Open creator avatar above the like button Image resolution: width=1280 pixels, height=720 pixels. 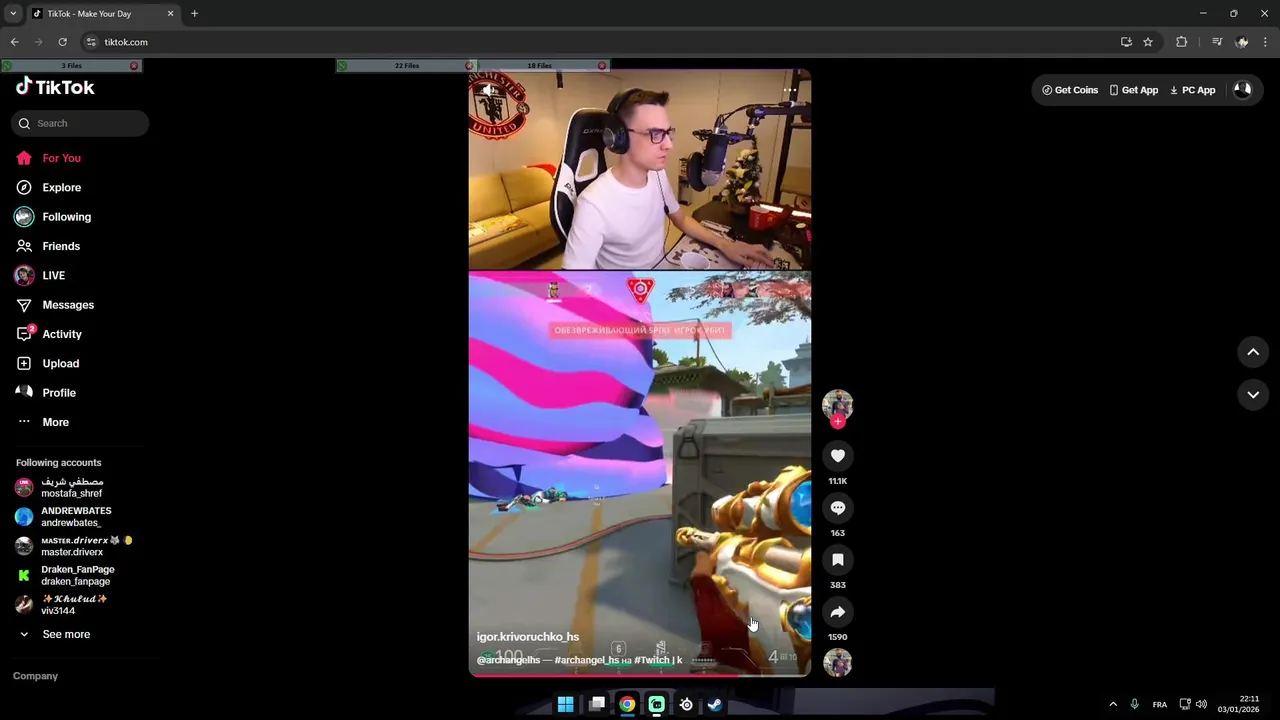(838, 404)
